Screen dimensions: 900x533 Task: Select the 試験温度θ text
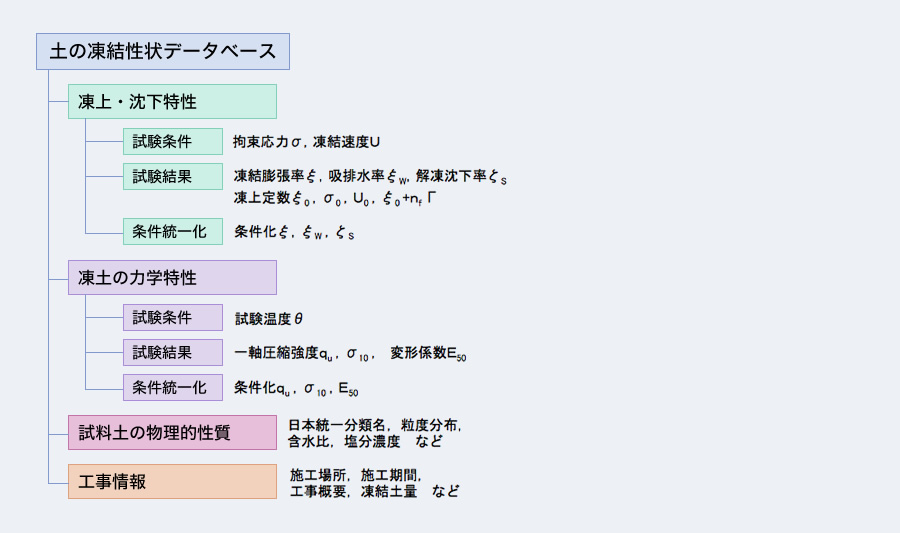pyautogui.click(x=268, y=319)
